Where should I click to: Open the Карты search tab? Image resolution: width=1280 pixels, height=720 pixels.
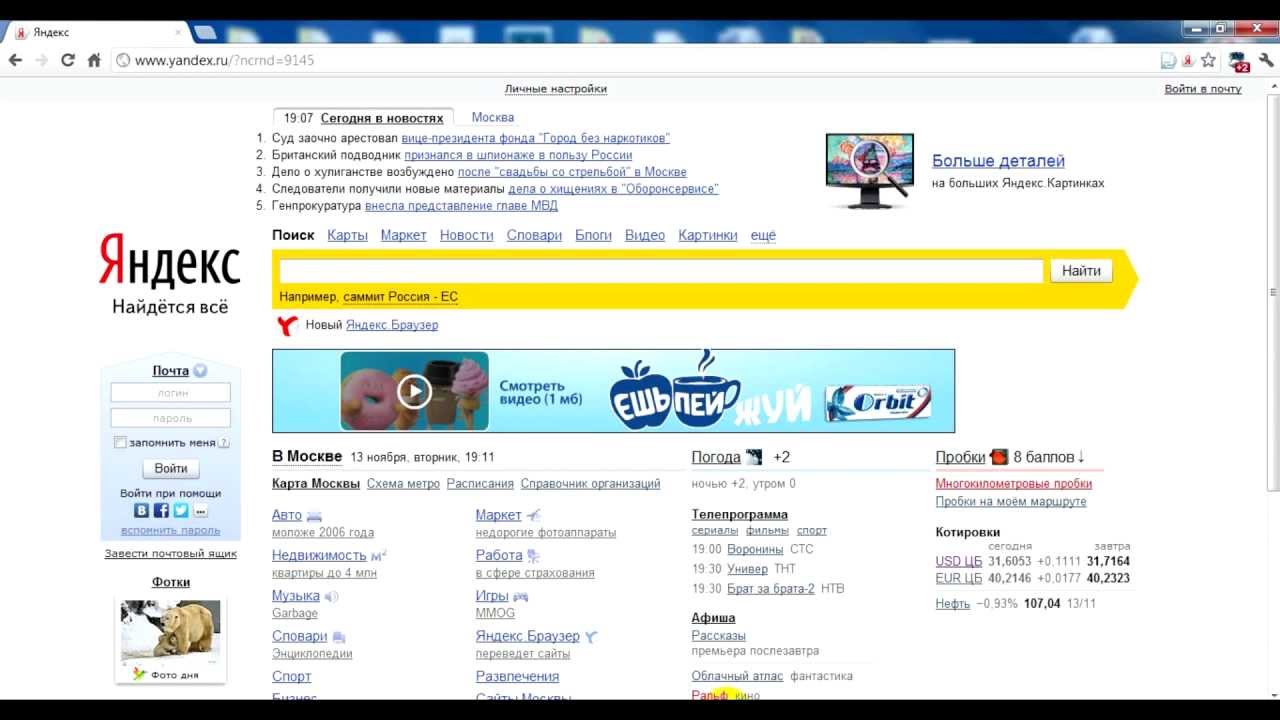347,235
